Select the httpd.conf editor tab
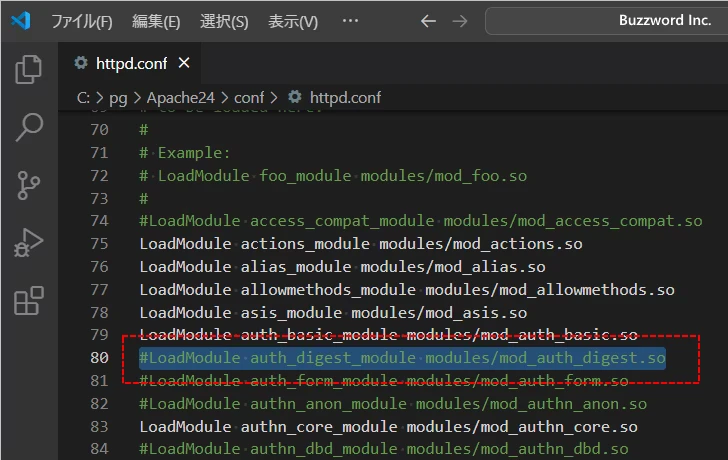 [131, 63]
